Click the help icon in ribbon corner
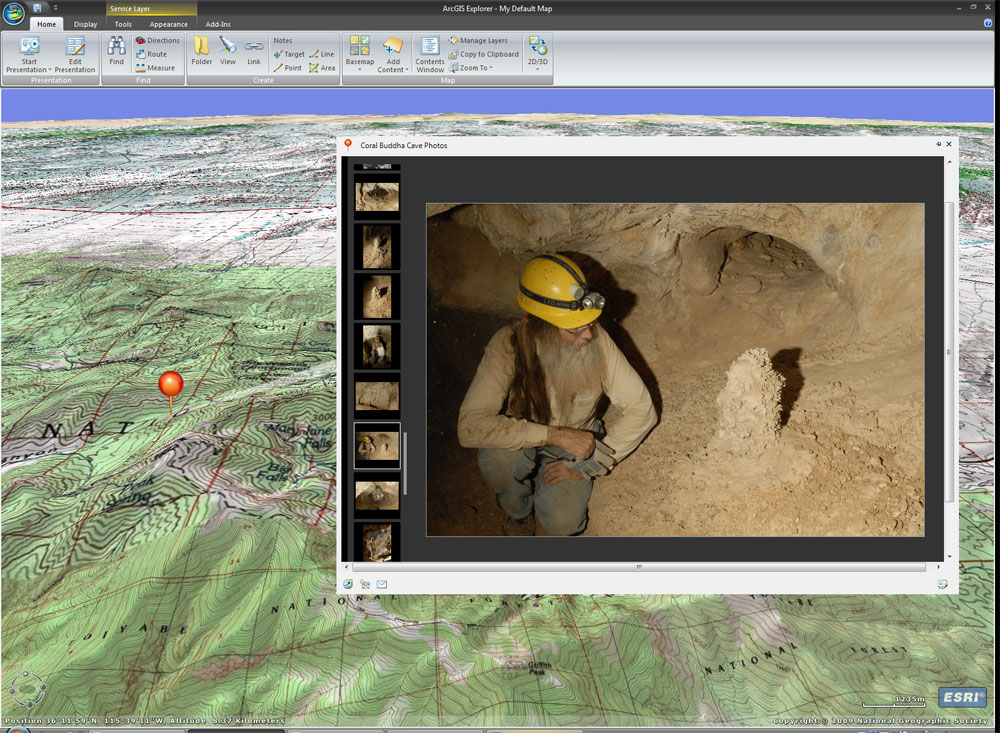Image resolution: width=1000 pixels, height=733 pixels. [988, 24]
